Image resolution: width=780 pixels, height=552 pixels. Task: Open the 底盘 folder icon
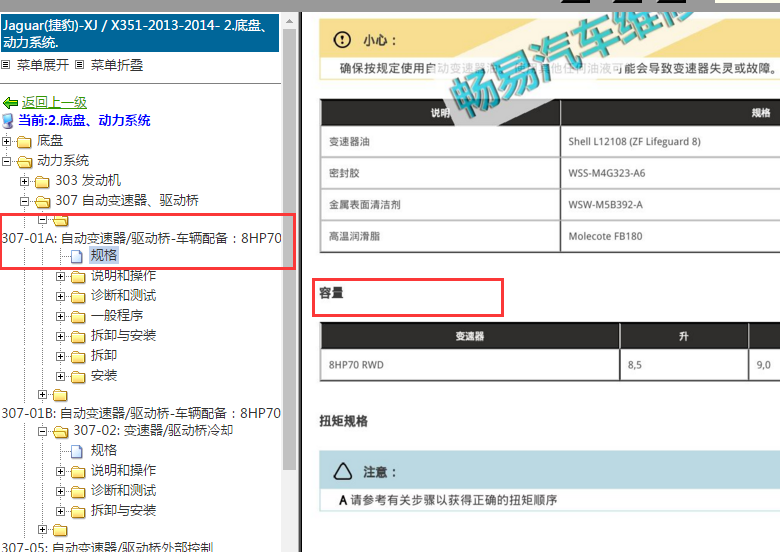[x=24, y=142]
